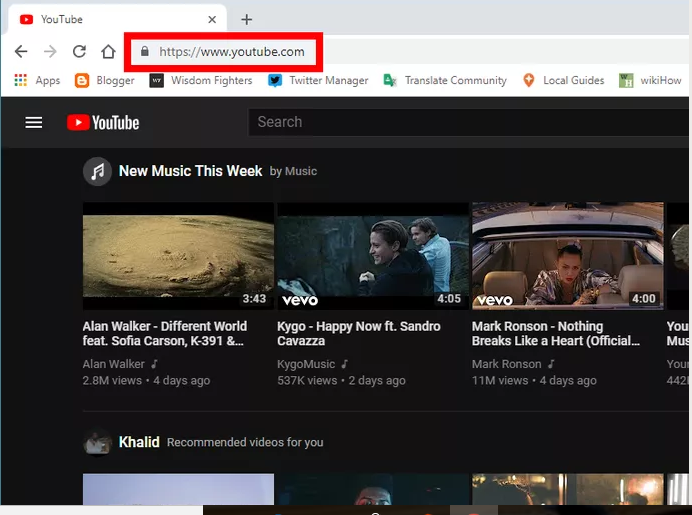Go to the browser home icon
This screenshot has width=692, height=515.
pos(108,52)
